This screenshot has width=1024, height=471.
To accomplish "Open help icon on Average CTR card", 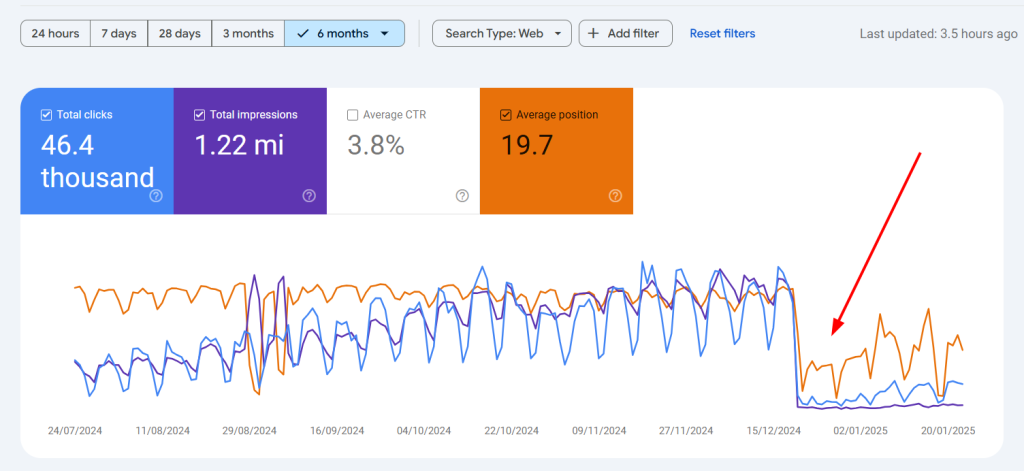I will click(462, 195).
